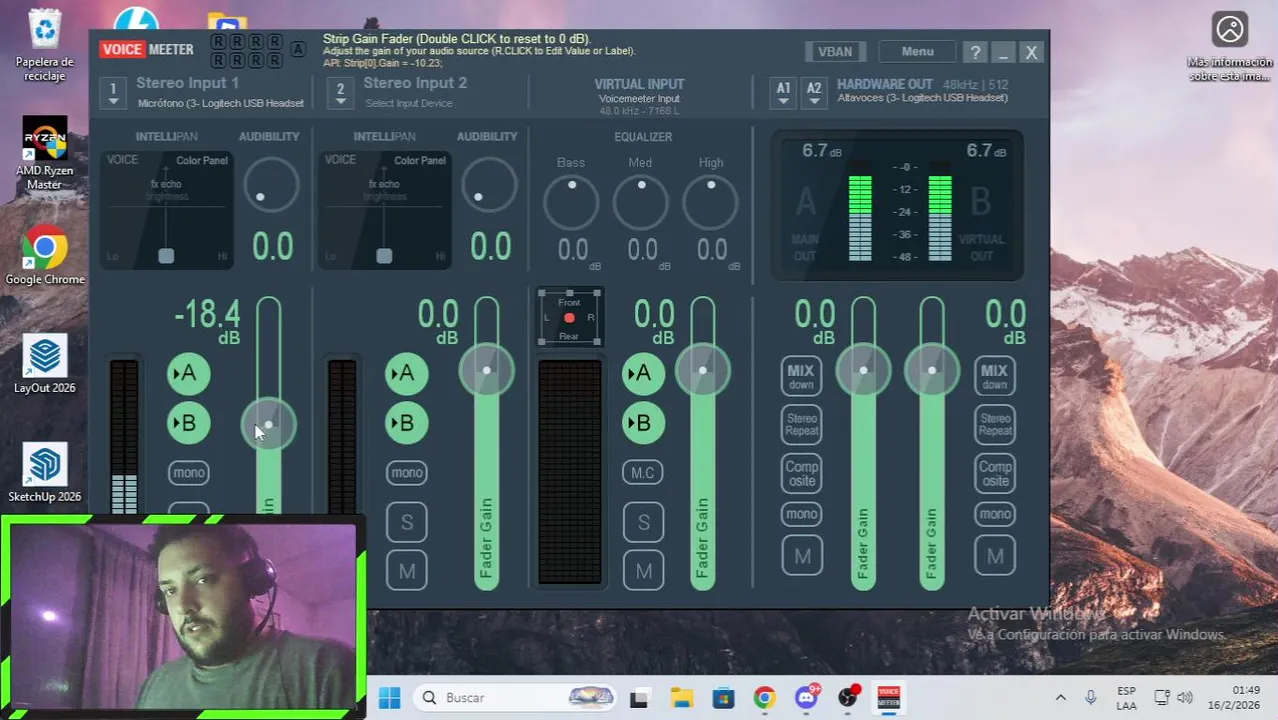Open A2 hardware output device dropdown
Image resolution: width=1278 pixels, height=720 pixels.
tap(814, 92)
